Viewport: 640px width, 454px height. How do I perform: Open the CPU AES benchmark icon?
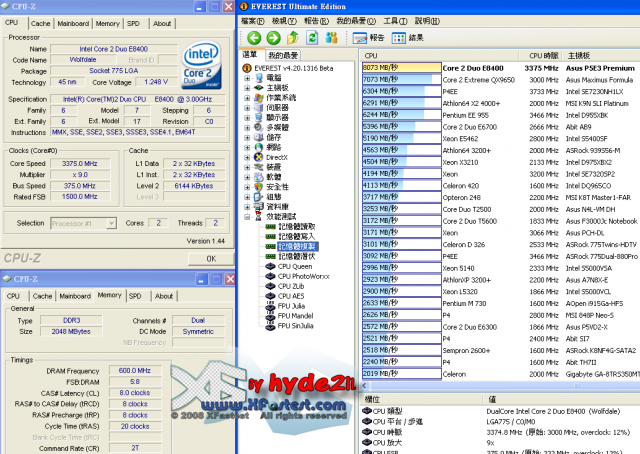(270, 296)
